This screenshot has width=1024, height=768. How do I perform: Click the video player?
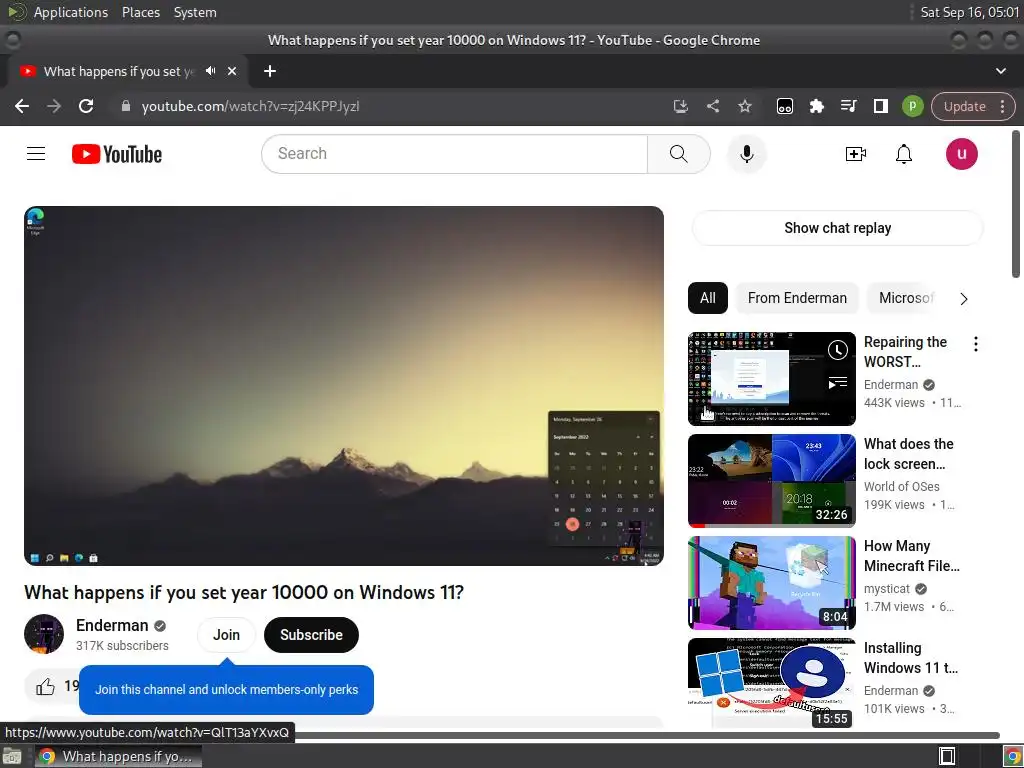(344, 385)
